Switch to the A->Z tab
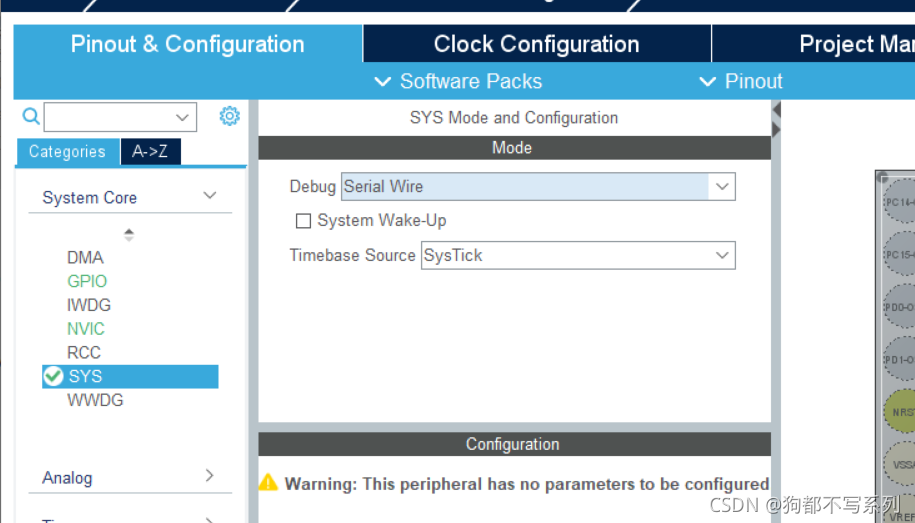The width and height of the screenshot is (915, 523). (x=150, y=151)
